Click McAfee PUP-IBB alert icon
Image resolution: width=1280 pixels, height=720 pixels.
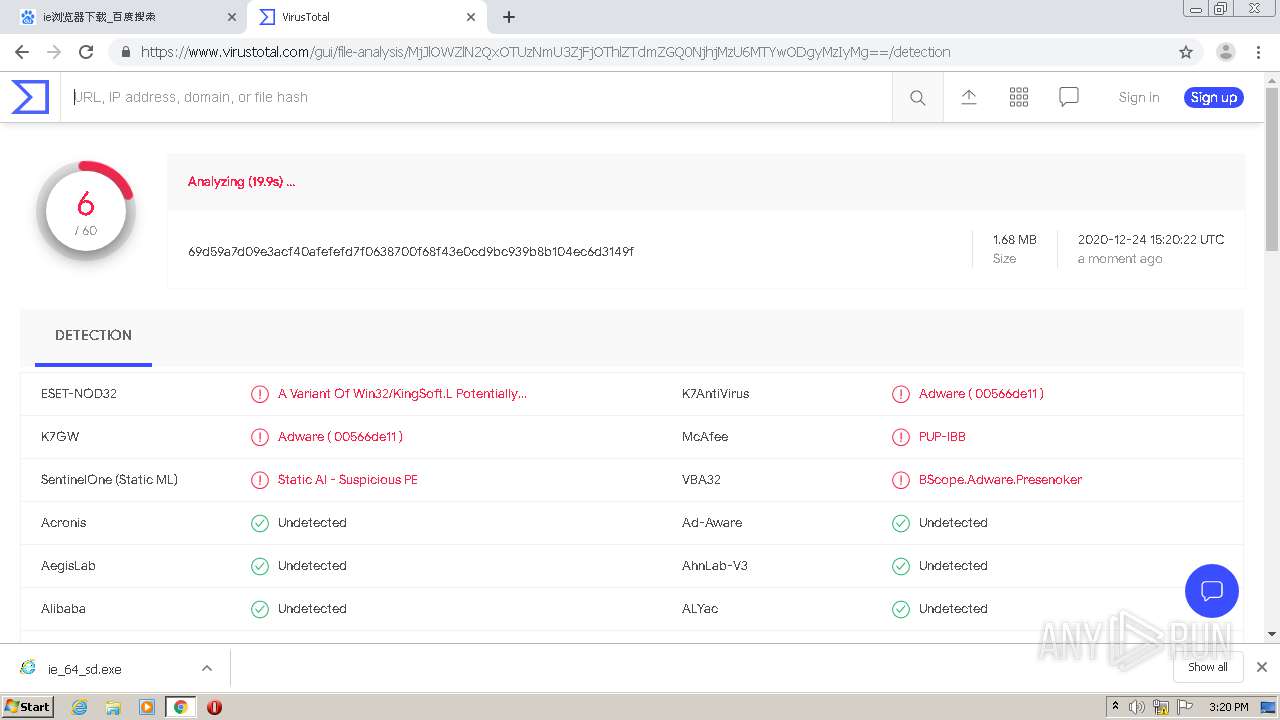(901, 437)
